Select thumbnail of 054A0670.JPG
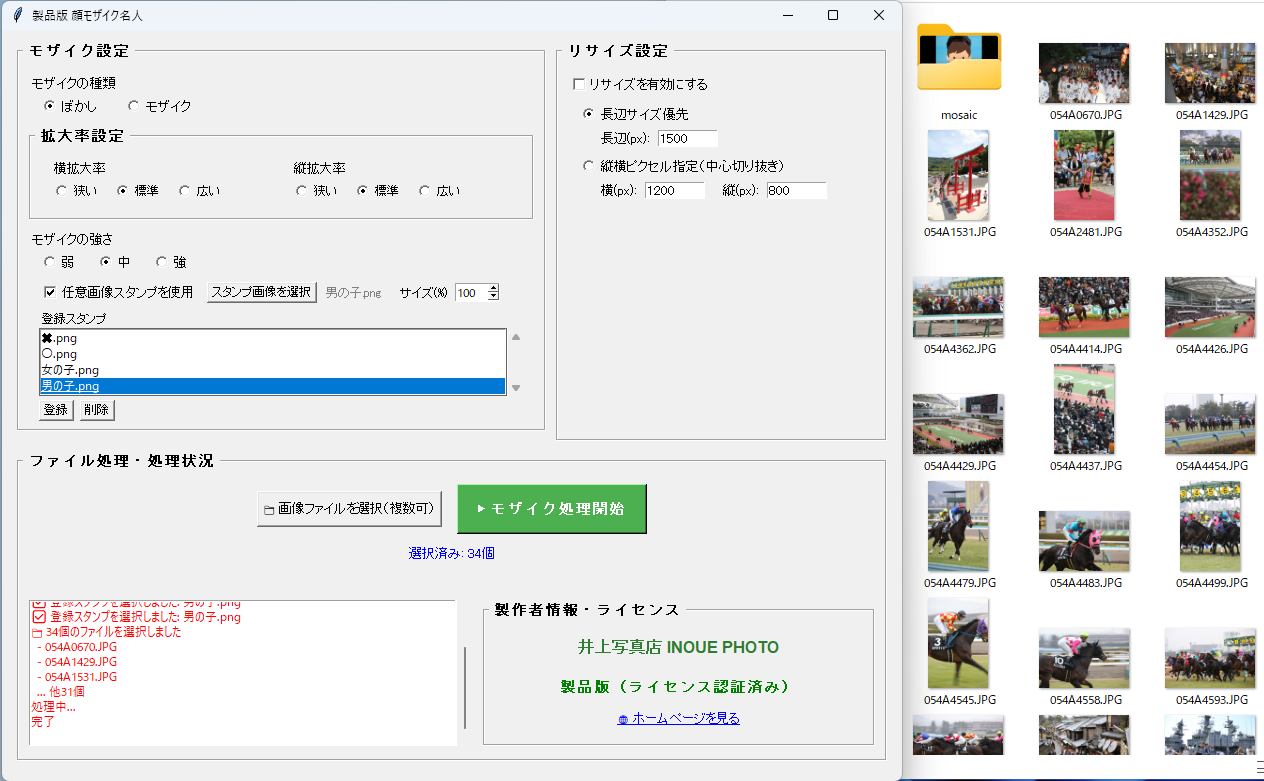Viewport: 1264px width, 781px height. pyautogui.click(x=1083, y=73)
